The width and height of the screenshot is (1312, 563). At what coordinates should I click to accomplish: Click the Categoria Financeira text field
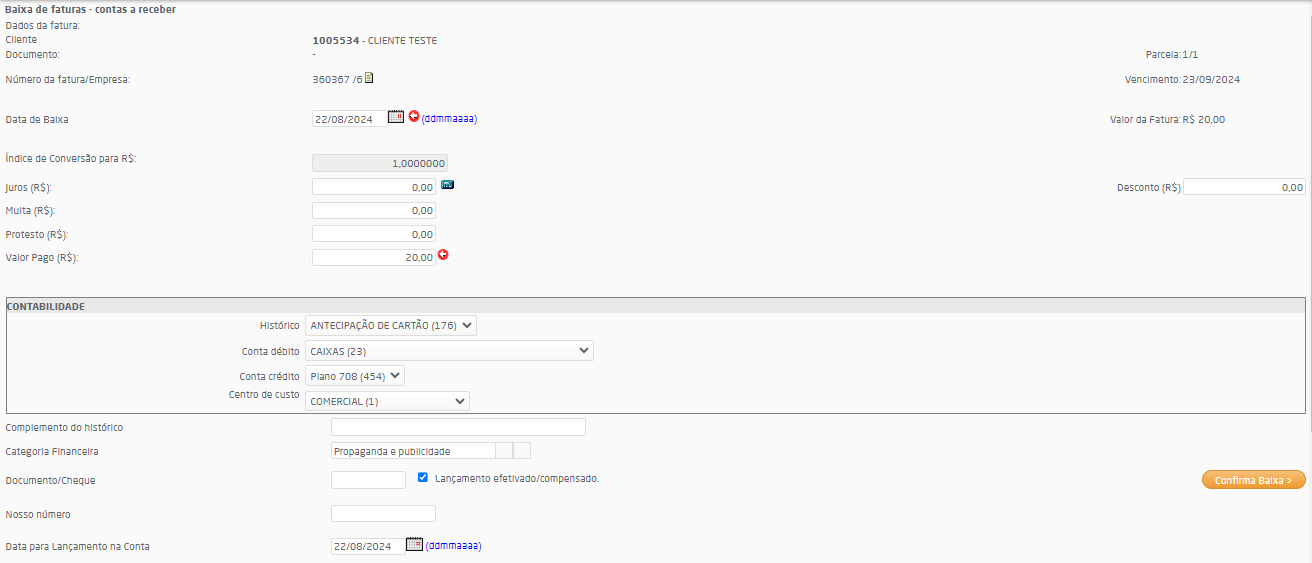pos(413,451)
